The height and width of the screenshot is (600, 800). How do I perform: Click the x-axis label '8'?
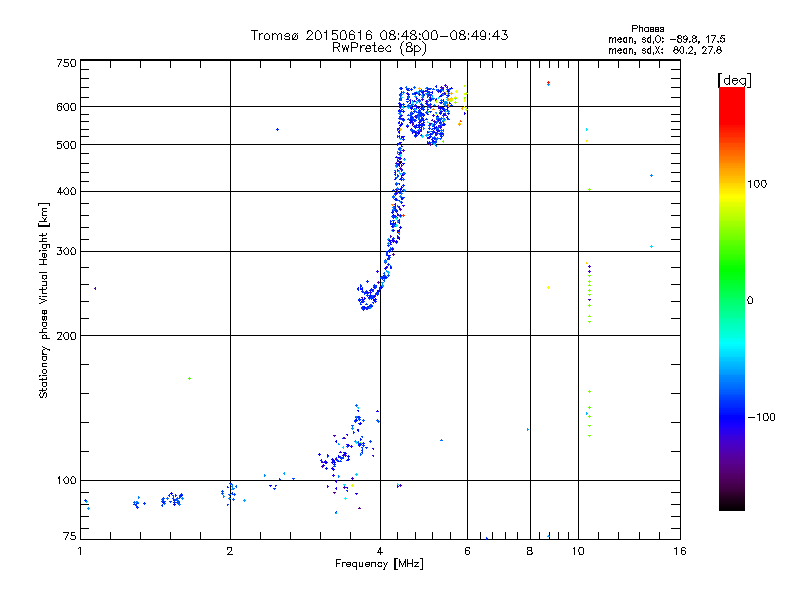pyautogui.click(x=530, y=551)
